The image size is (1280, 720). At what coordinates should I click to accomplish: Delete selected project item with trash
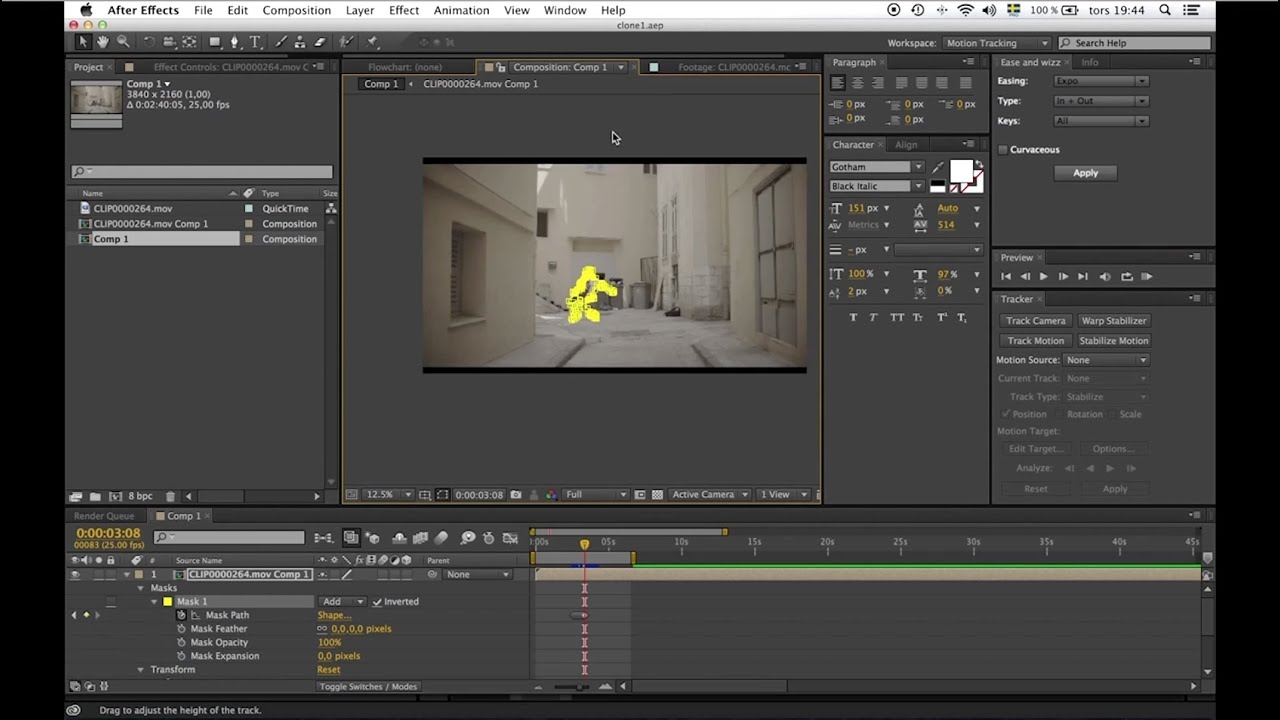click(170, 497)
